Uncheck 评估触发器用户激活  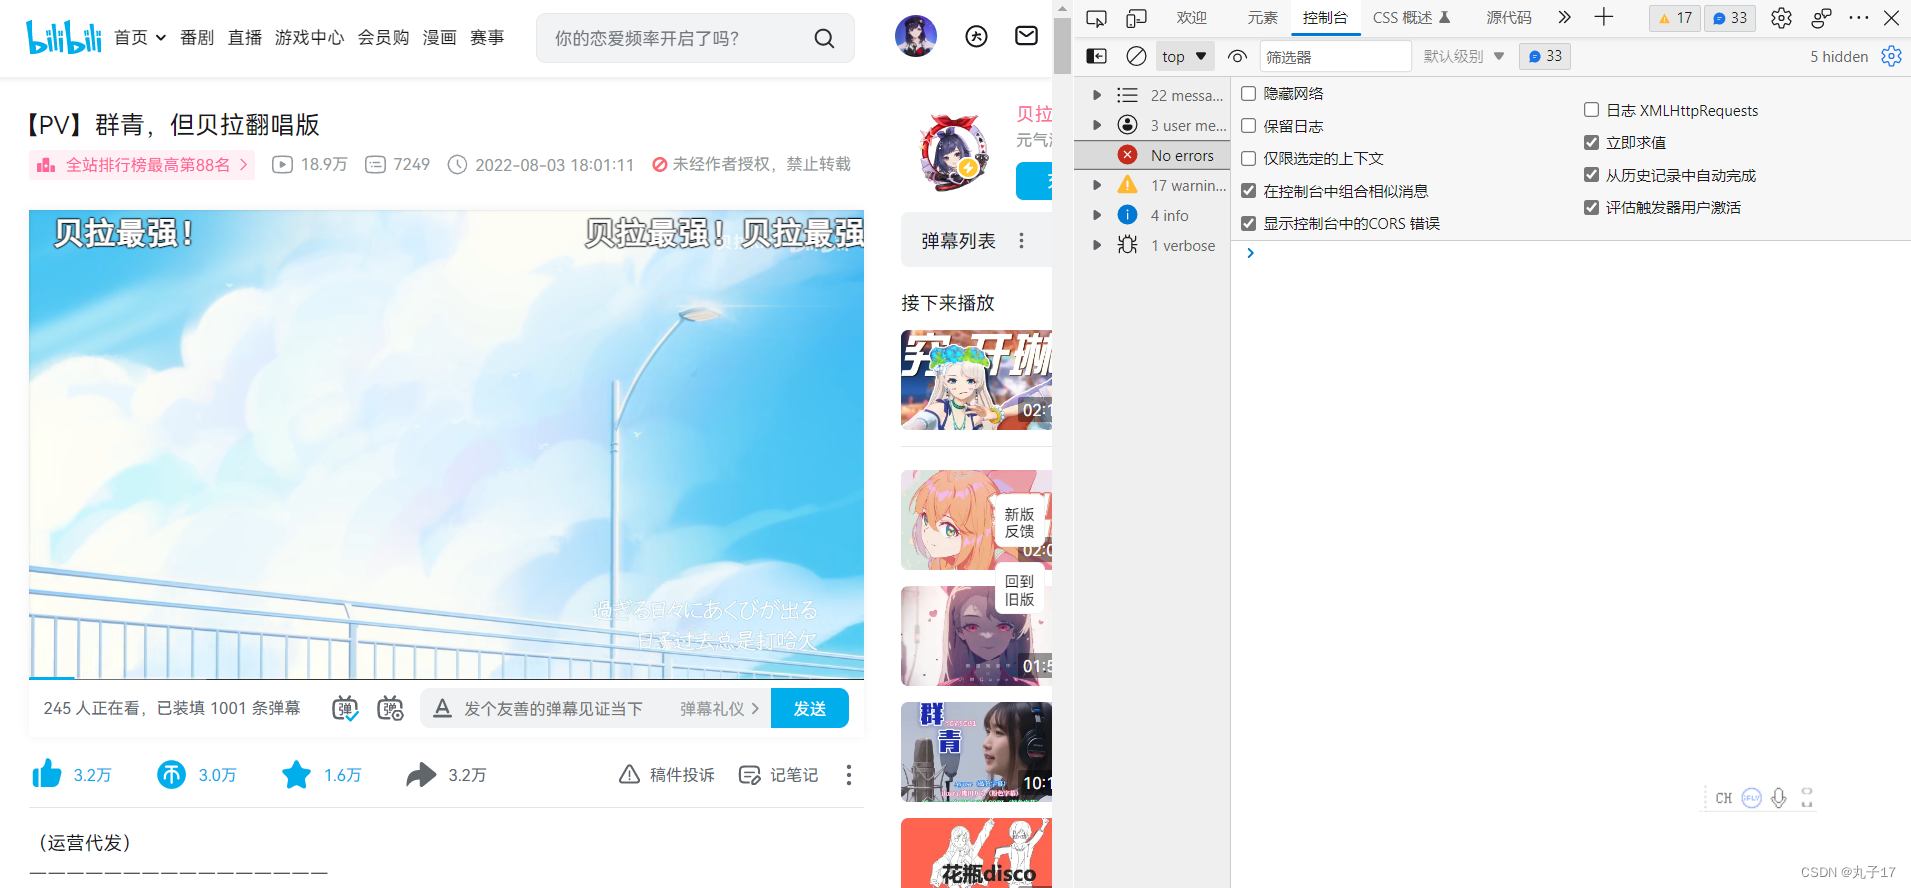[x=1591, y=207]
